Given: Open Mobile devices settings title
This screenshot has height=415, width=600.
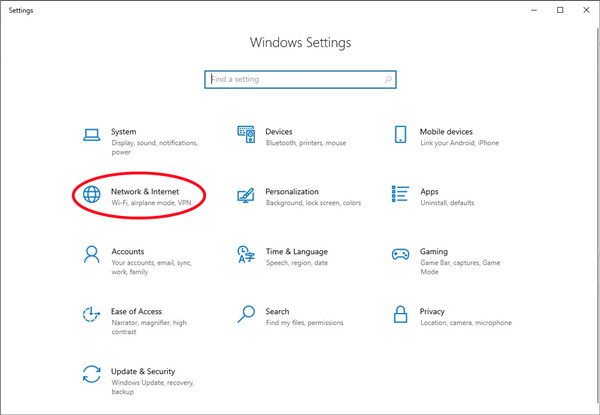Looking at the screenshot, I should click(x=446, y=132).
